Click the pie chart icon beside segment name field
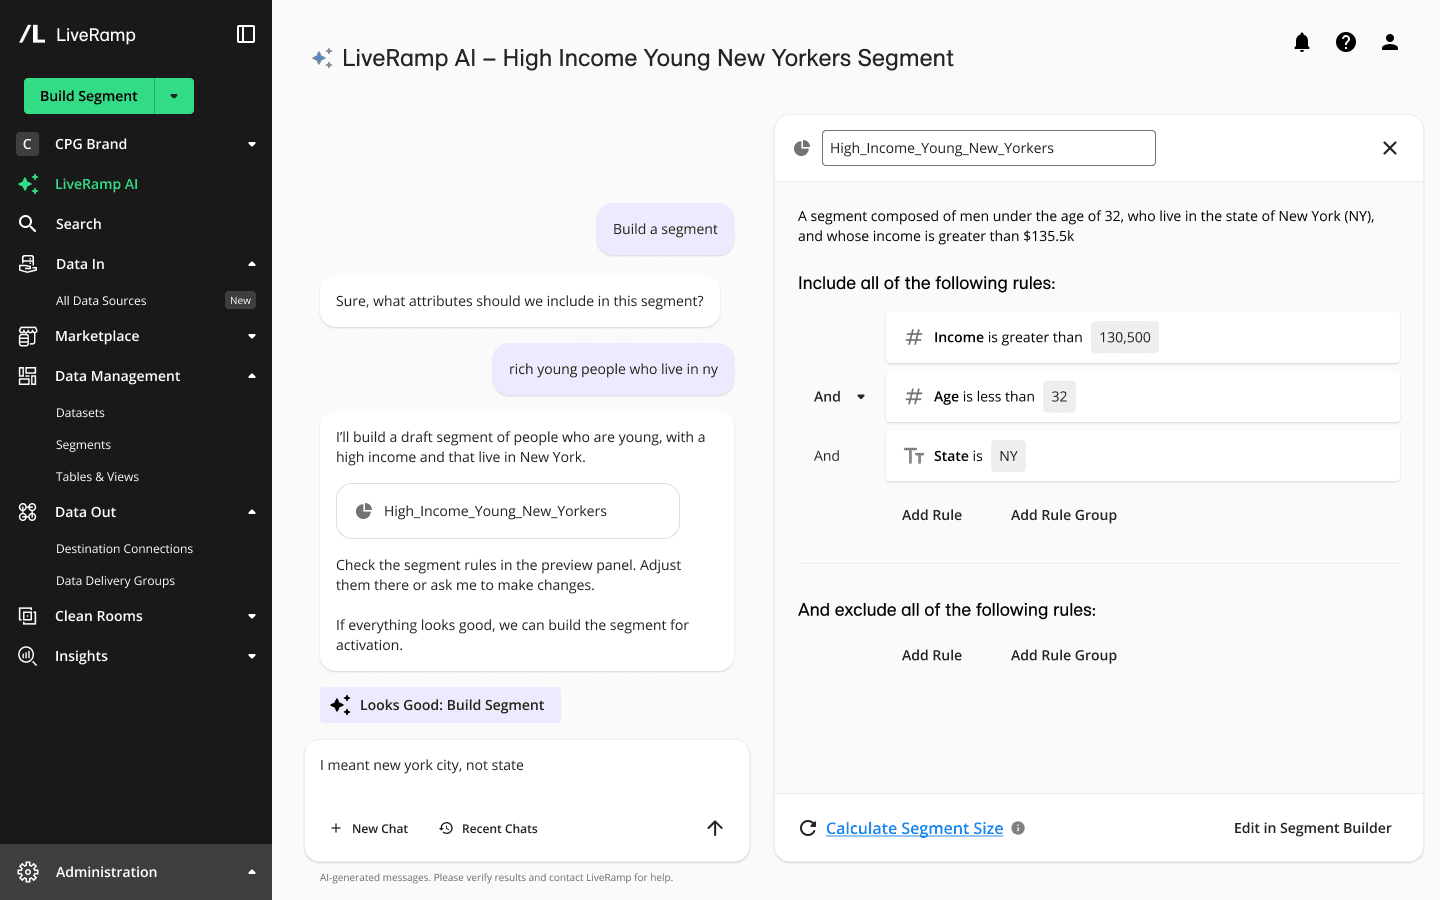Screen dimensions: 1440x900 tap(802, 148)
